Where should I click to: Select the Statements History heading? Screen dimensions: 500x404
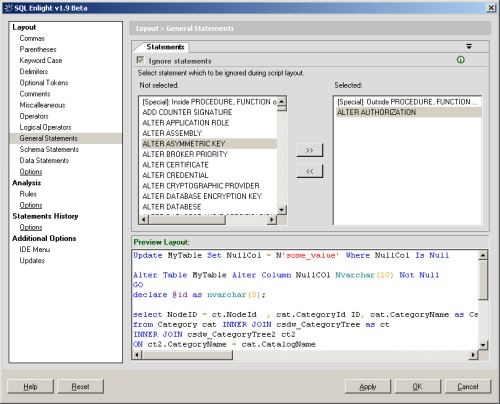click(45, 216)
